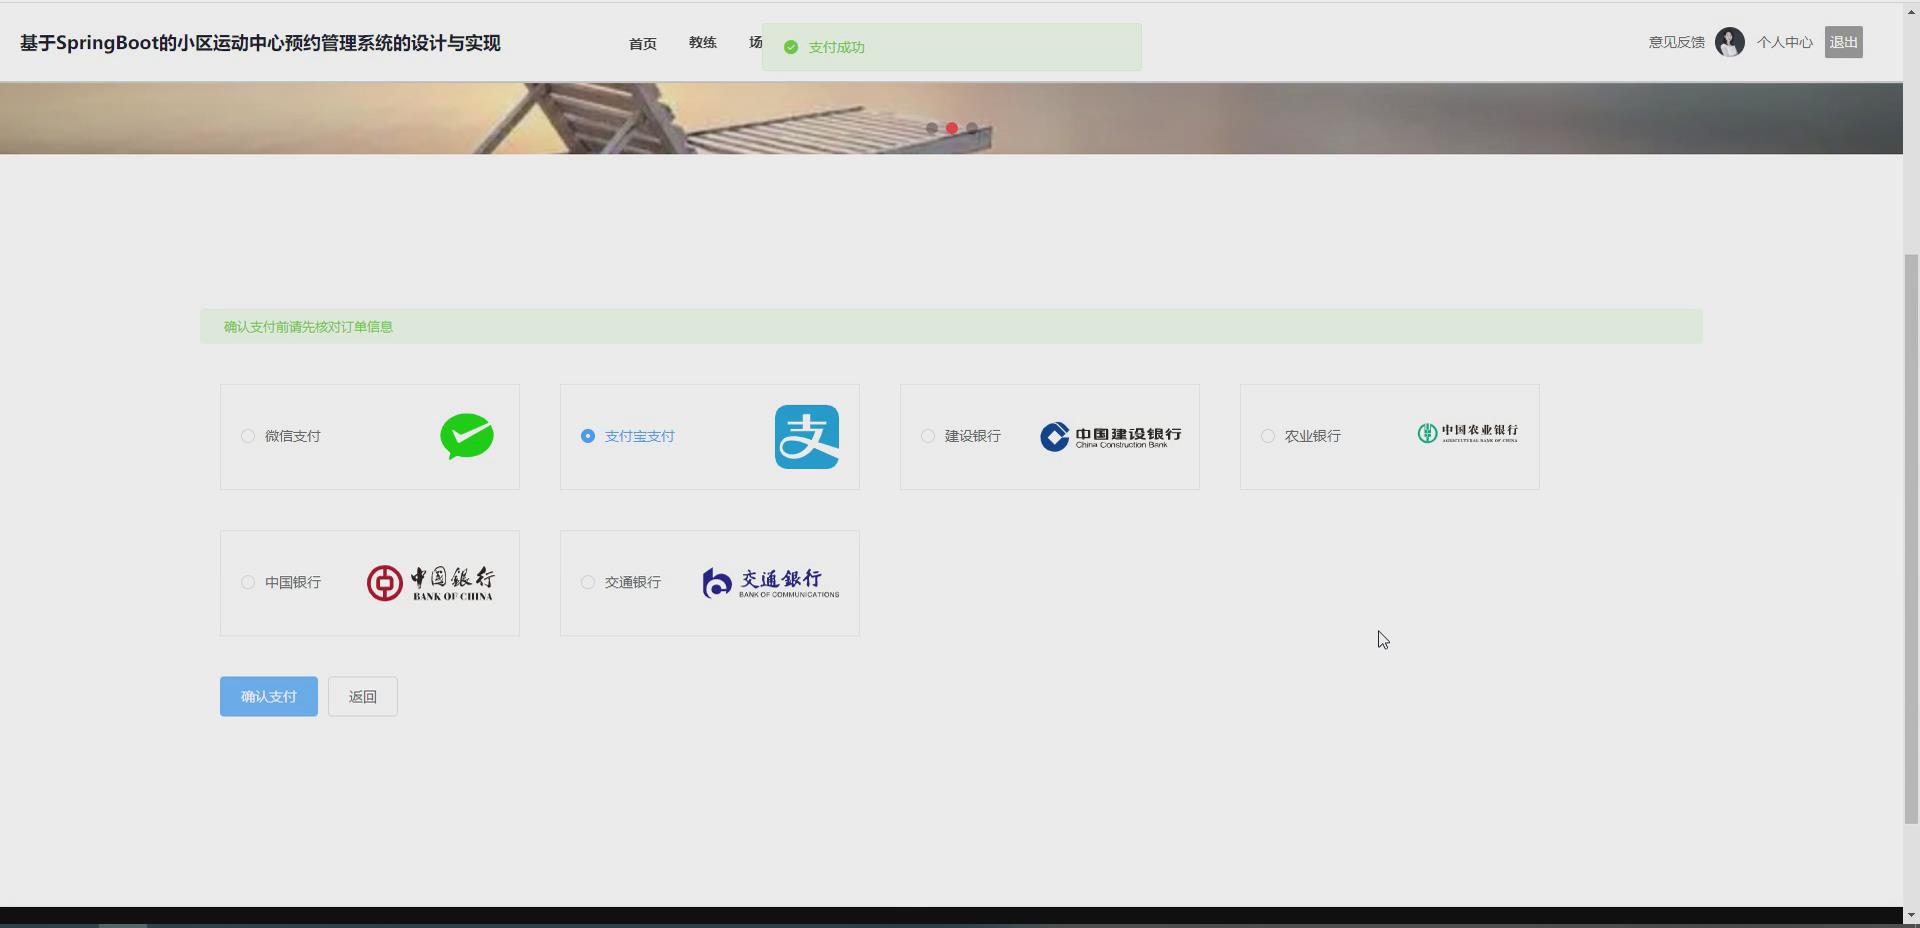Go to 个人中心

click(x=1785, y=42)
